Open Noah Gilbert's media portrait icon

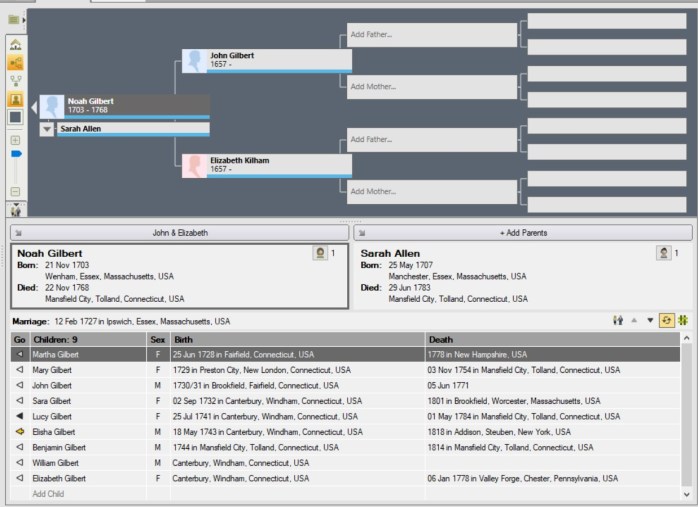click(321, 253)
